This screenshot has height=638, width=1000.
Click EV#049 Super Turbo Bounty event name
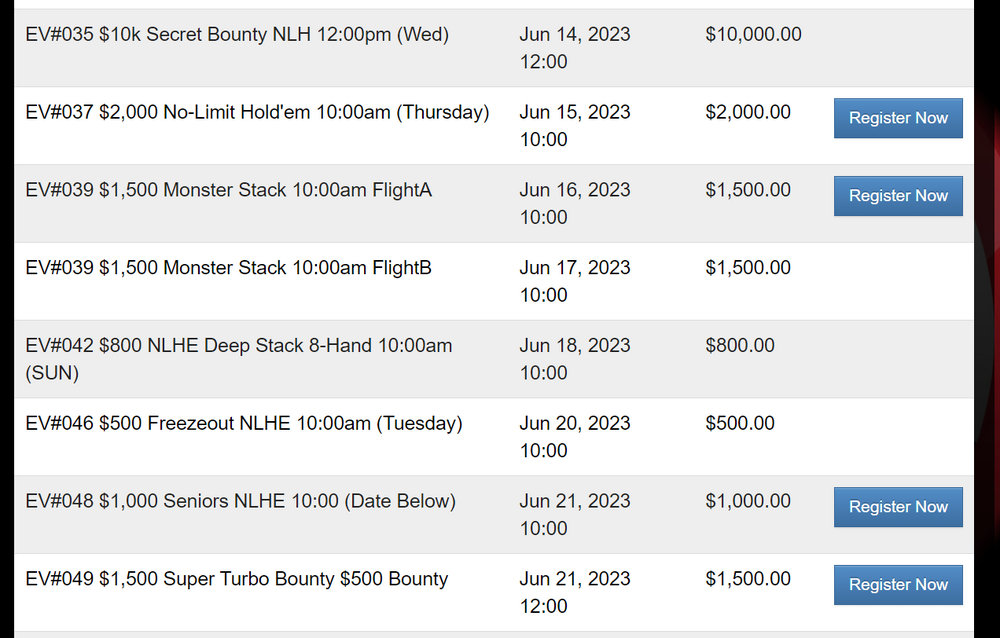(236, 579)
